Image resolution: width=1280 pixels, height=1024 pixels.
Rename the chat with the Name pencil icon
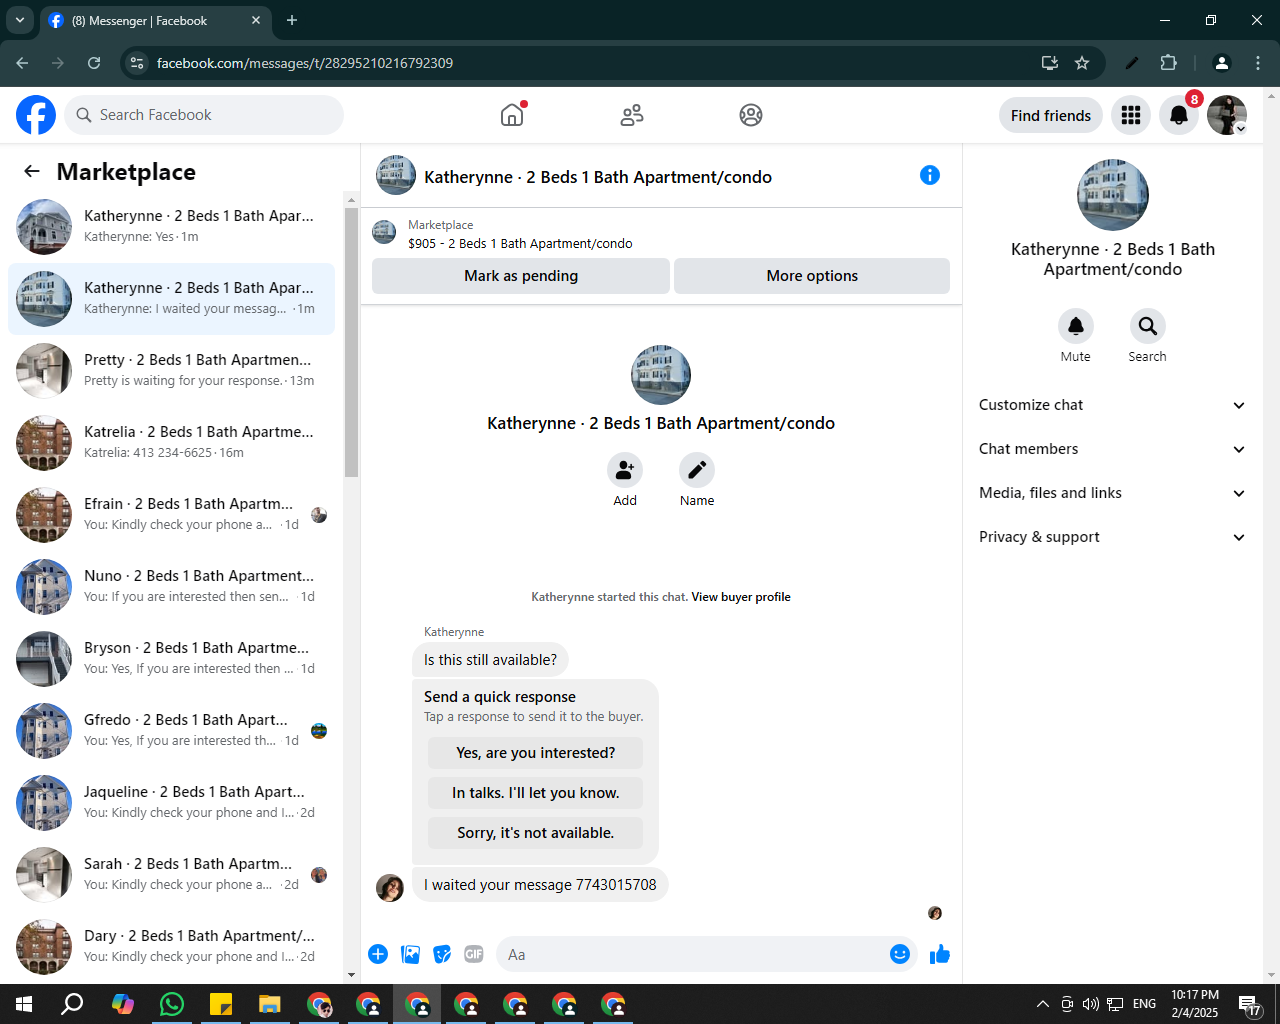click(697, 470)
